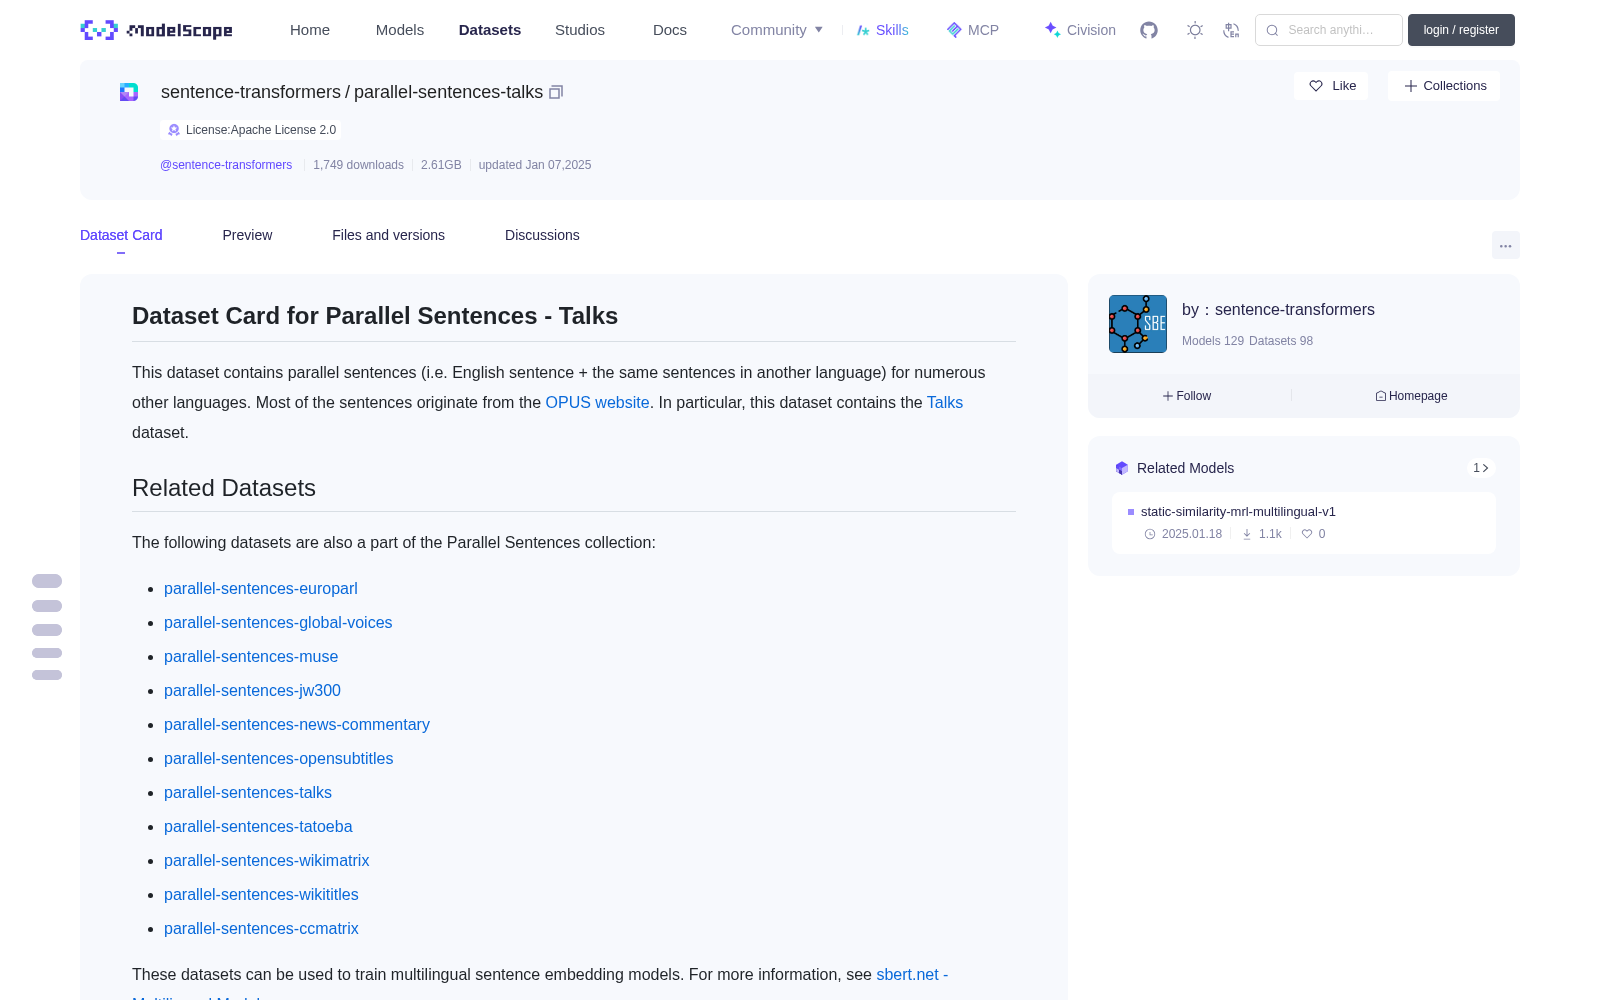Click the sentence-transformers avatar thumbnail
Viewport: 1600px width, 1000px height.
coord(1138,324)
